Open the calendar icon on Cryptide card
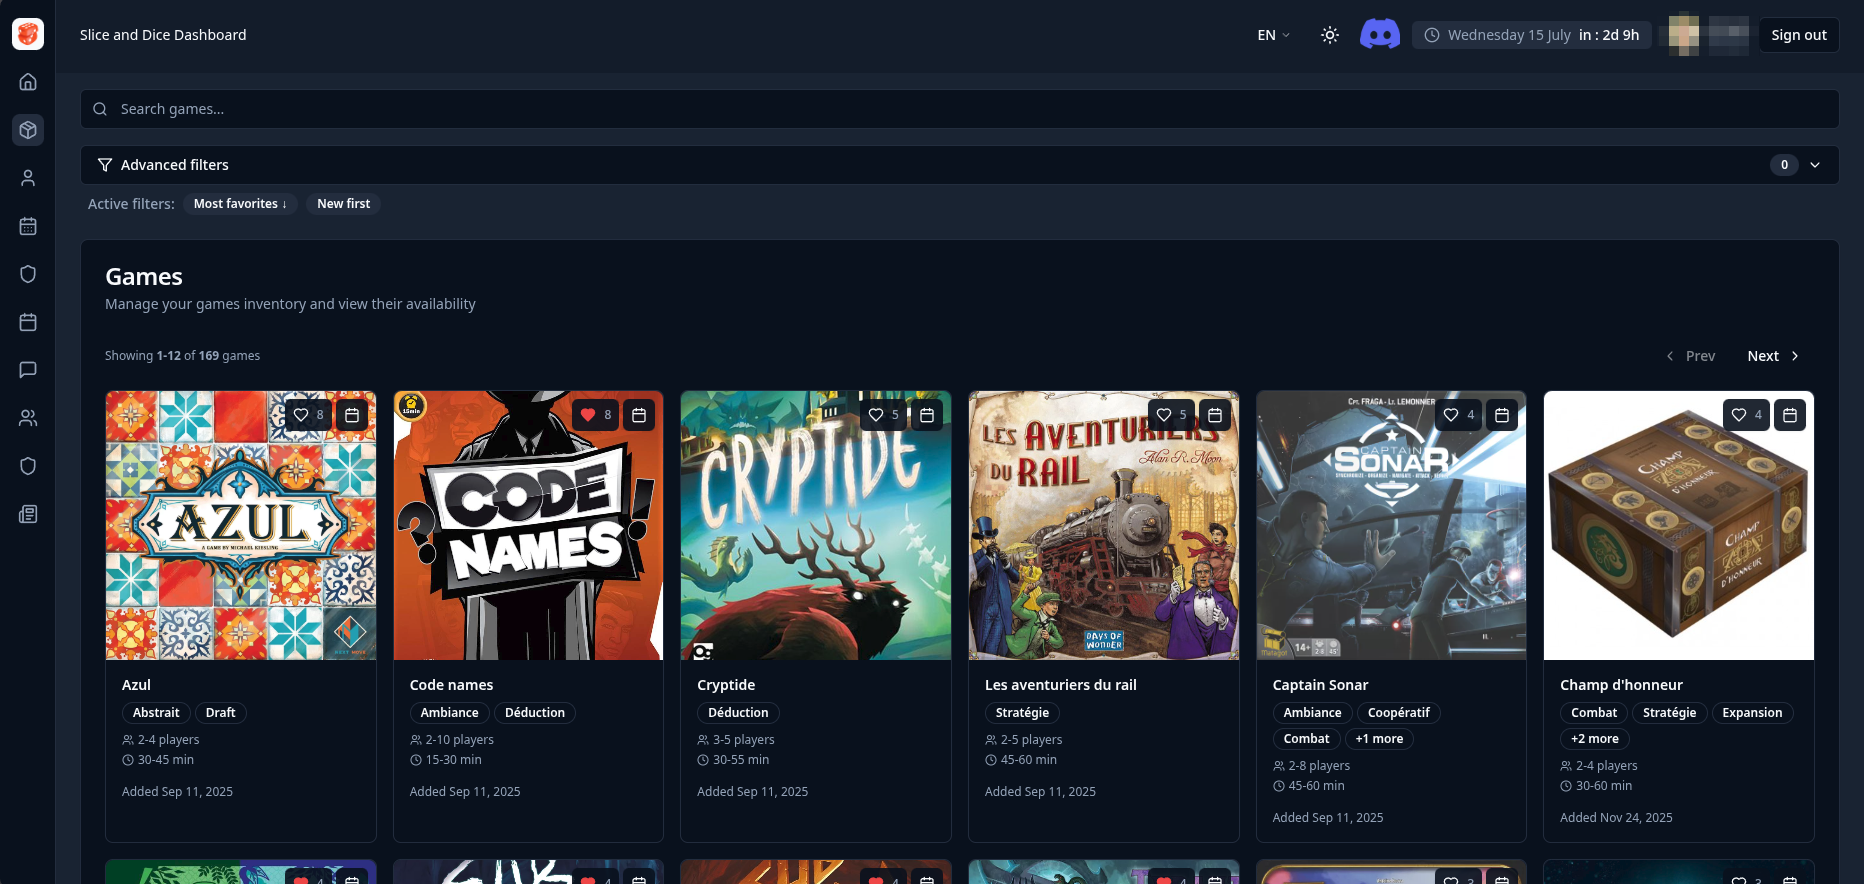1864x884 pixels. coord(927,415)
